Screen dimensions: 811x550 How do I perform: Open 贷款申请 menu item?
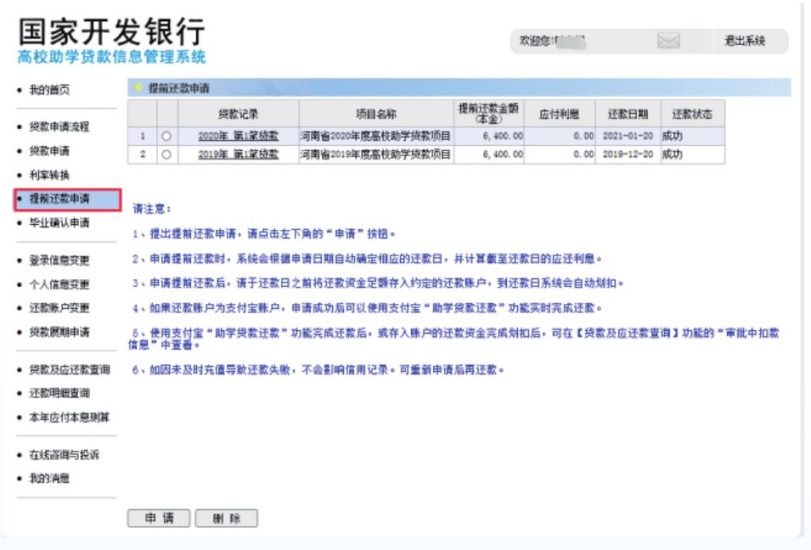[49, 151]
